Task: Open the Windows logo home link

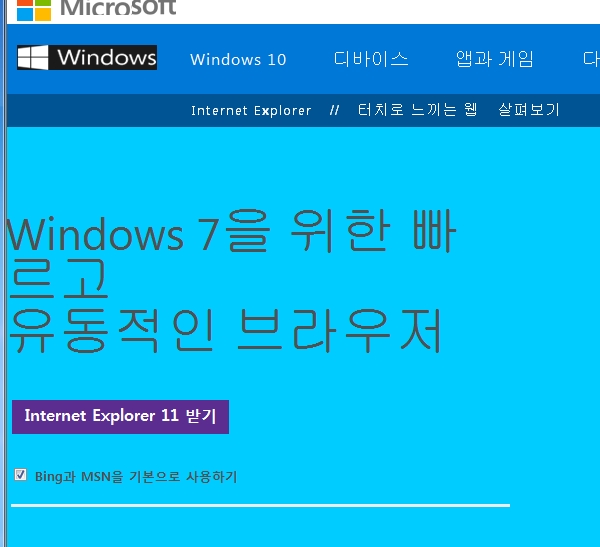Action: (x=87, y=57)
